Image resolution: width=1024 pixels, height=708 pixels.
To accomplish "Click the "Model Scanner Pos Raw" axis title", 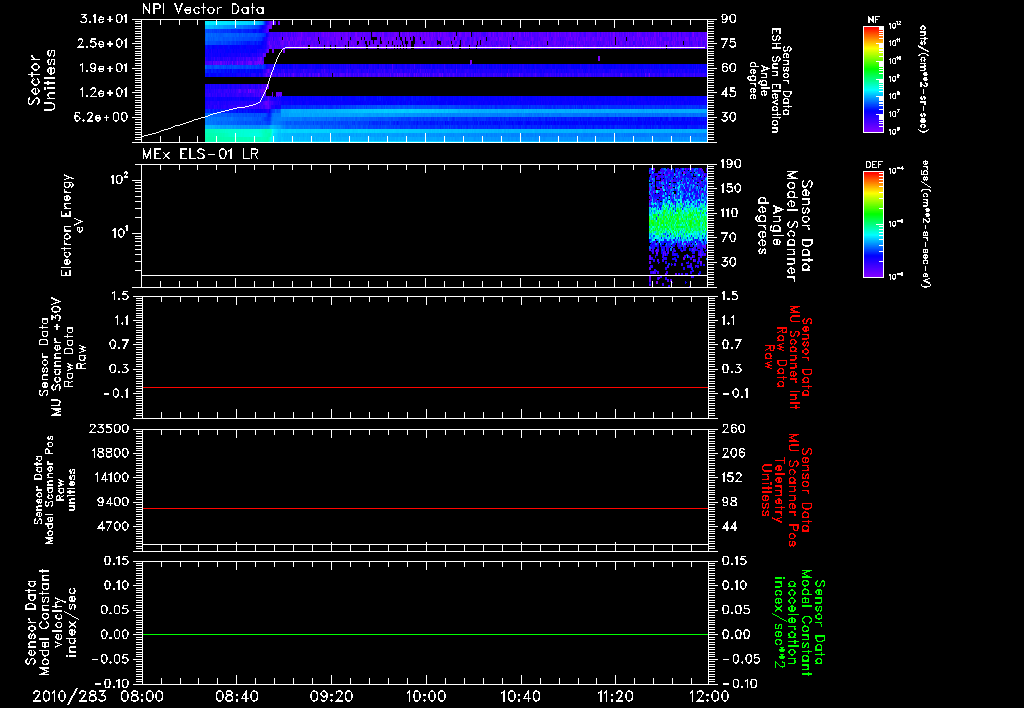I will click(55, 490).
